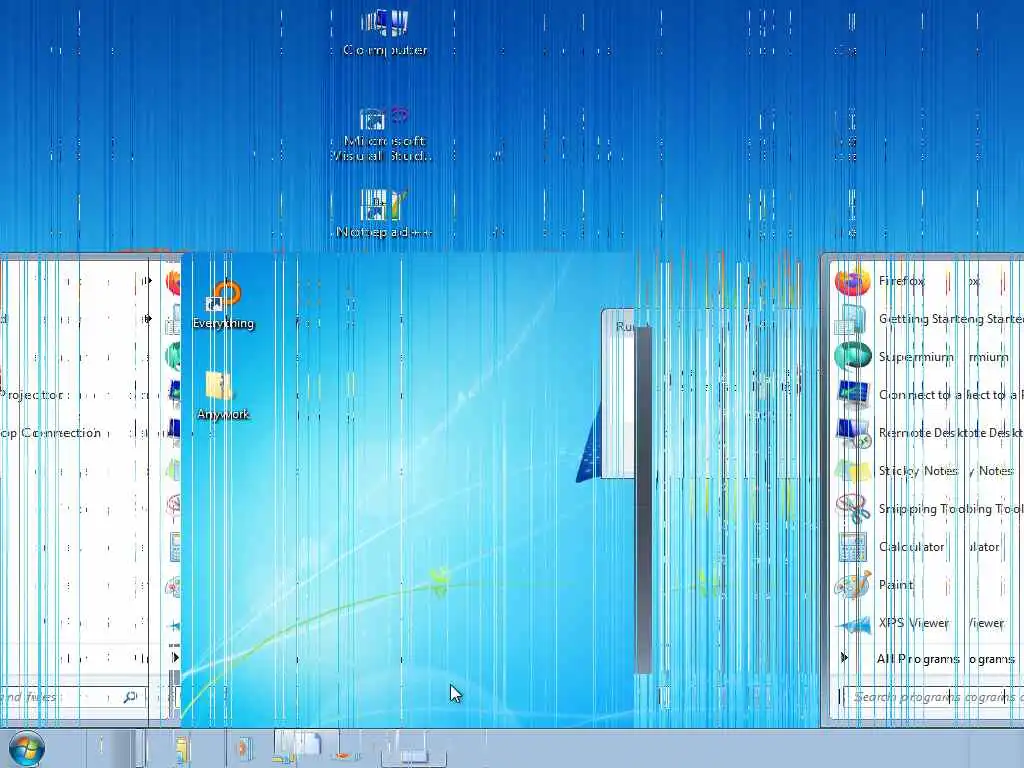Launch the Snipping Tool
Image resolution: width=1024 pixels, height=768 pixels.
927,509
